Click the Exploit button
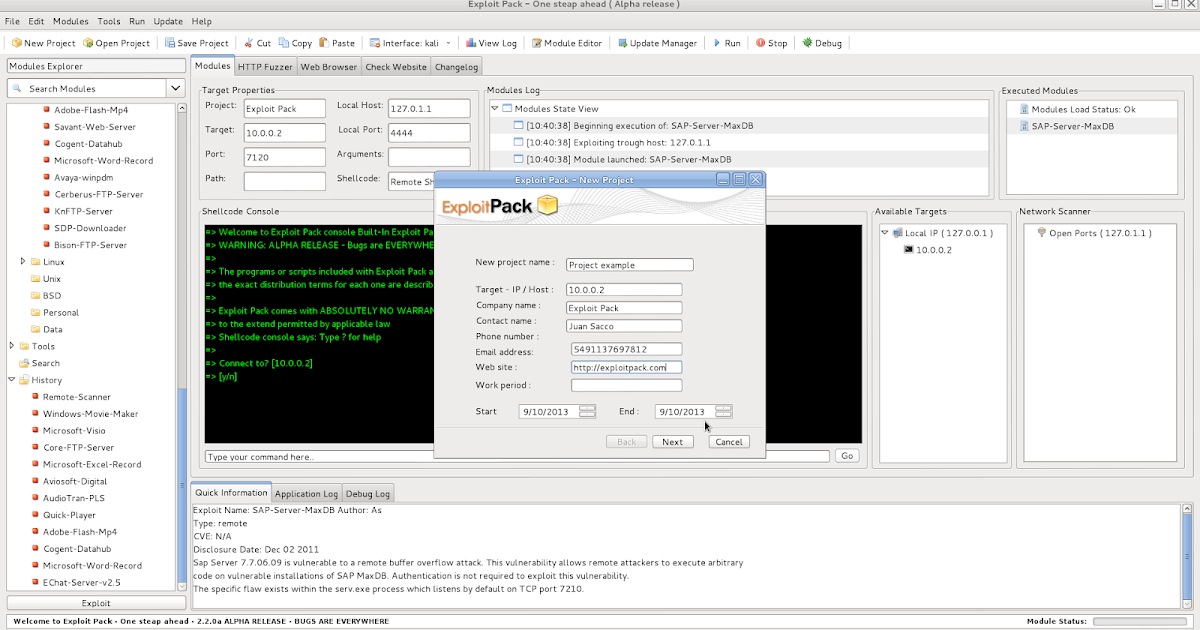 tap(96, 604)
